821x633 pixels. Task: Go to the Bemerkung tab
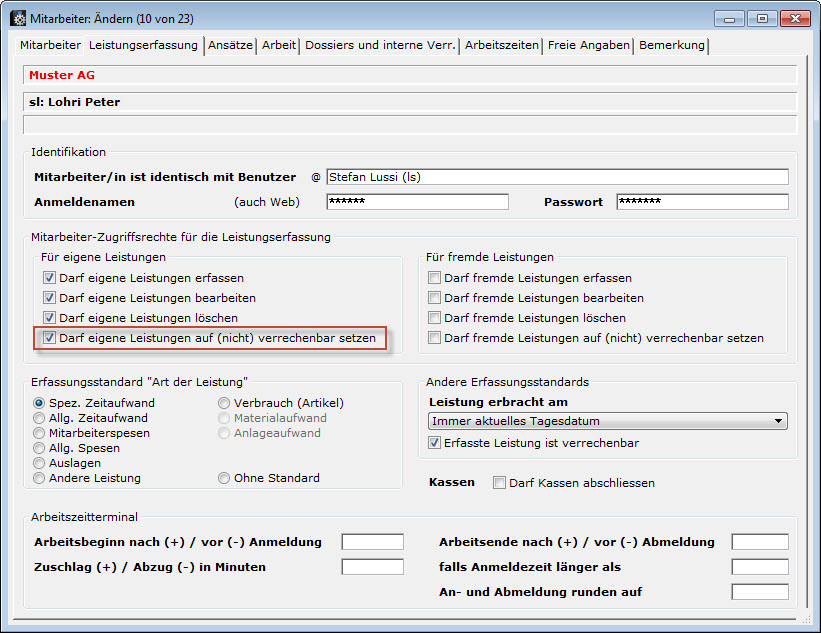point(672,45)
